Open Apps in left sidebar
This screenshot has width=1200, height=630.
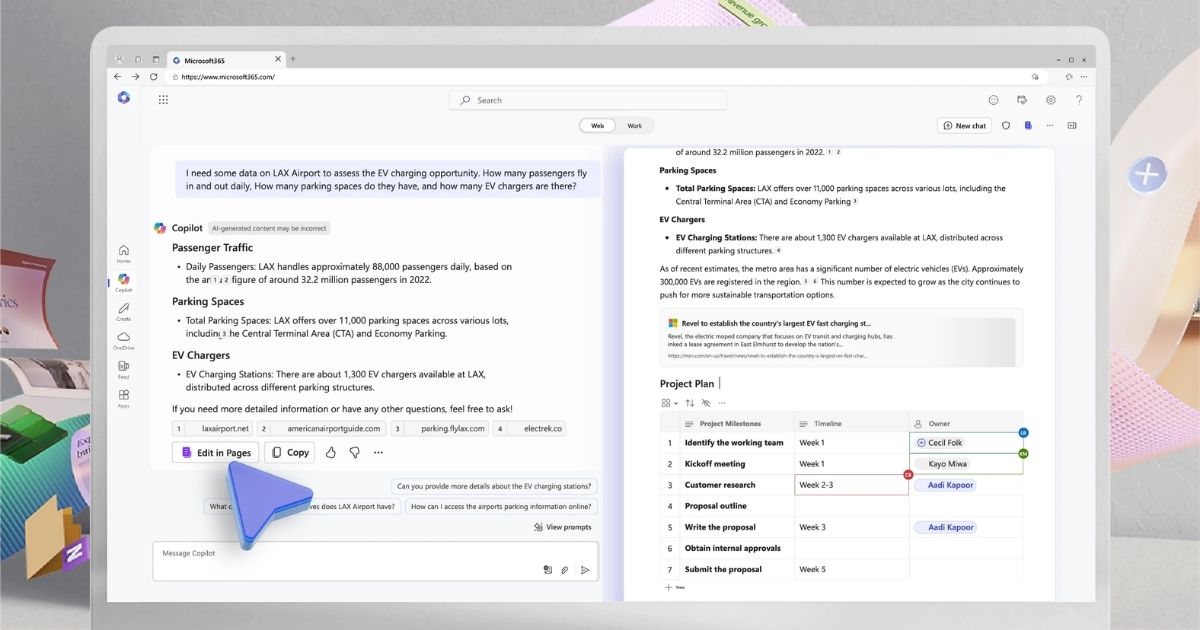[123, 399]
